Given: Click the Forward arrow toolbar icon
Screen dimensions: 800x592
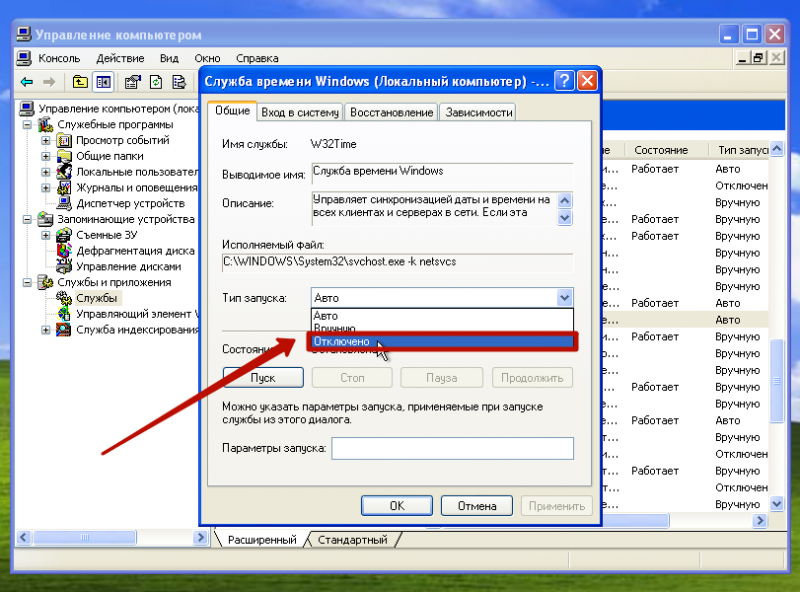Looking at the screenshot, I should click(x=49, y=82).
